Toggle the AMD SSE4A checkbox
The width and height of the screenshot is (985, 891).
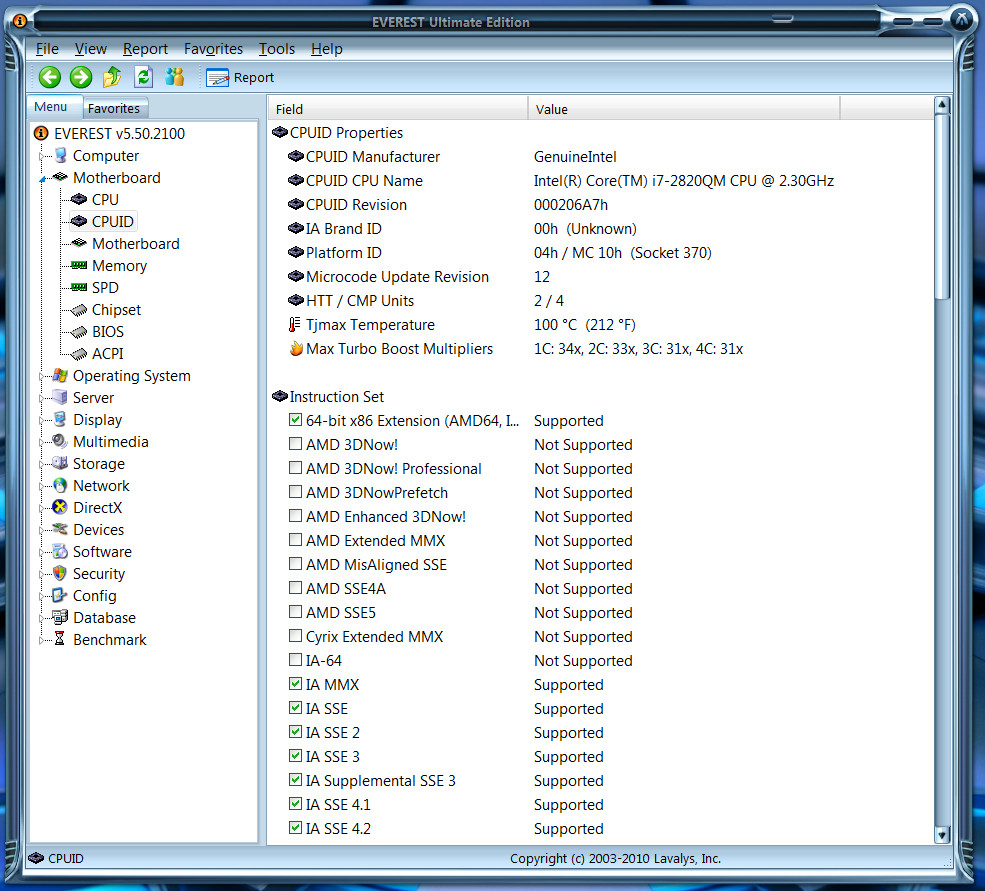pyautogui.click(x=295, y=588)
